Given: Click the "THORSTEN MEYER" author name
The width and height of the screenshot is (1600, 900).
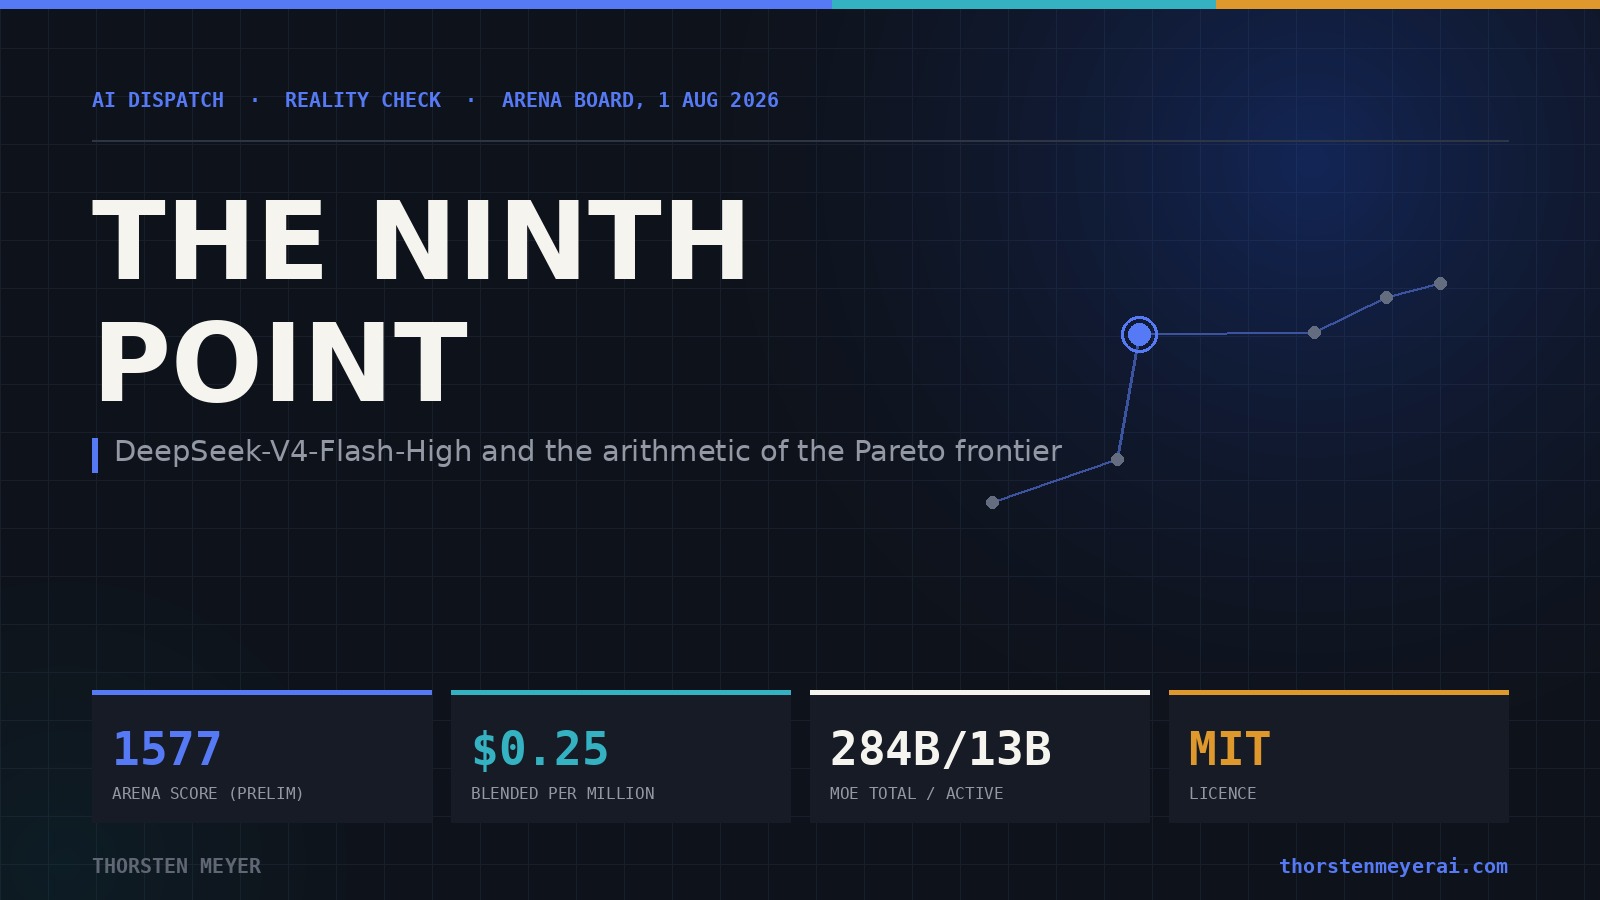Looking at the screenshot, I should click(x=177, y=866).
